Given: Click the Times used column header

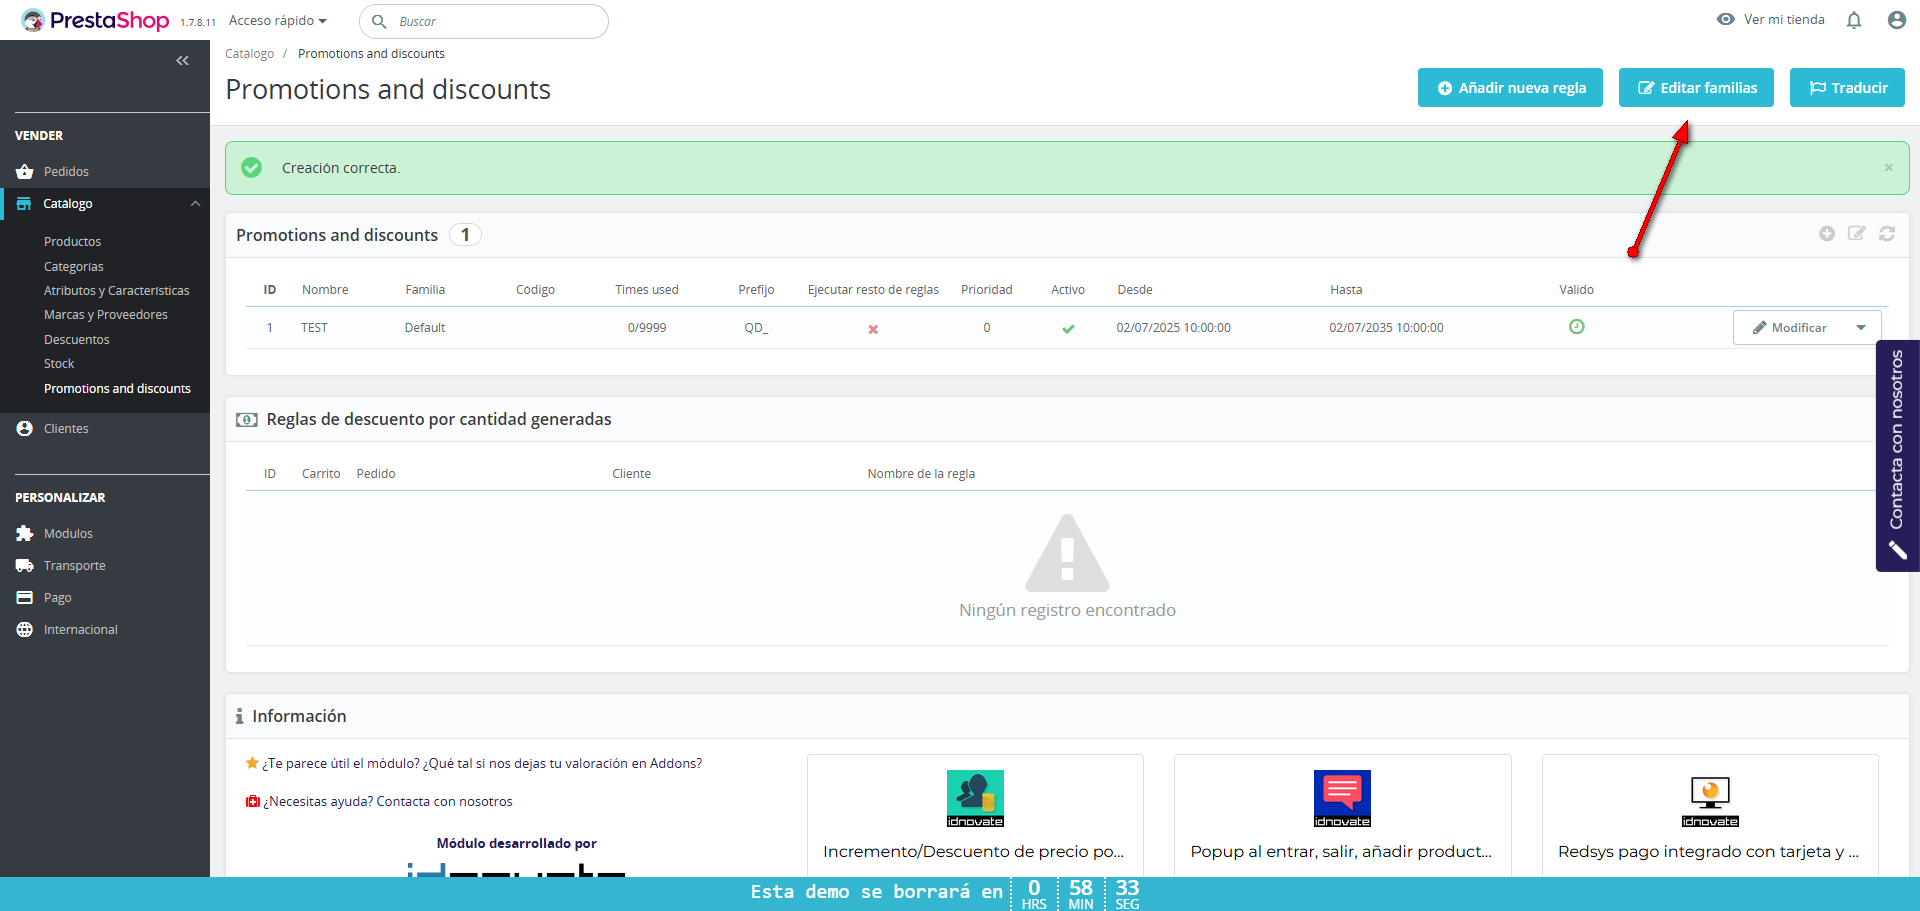Looking at the screenshot, I should (647, 290).
